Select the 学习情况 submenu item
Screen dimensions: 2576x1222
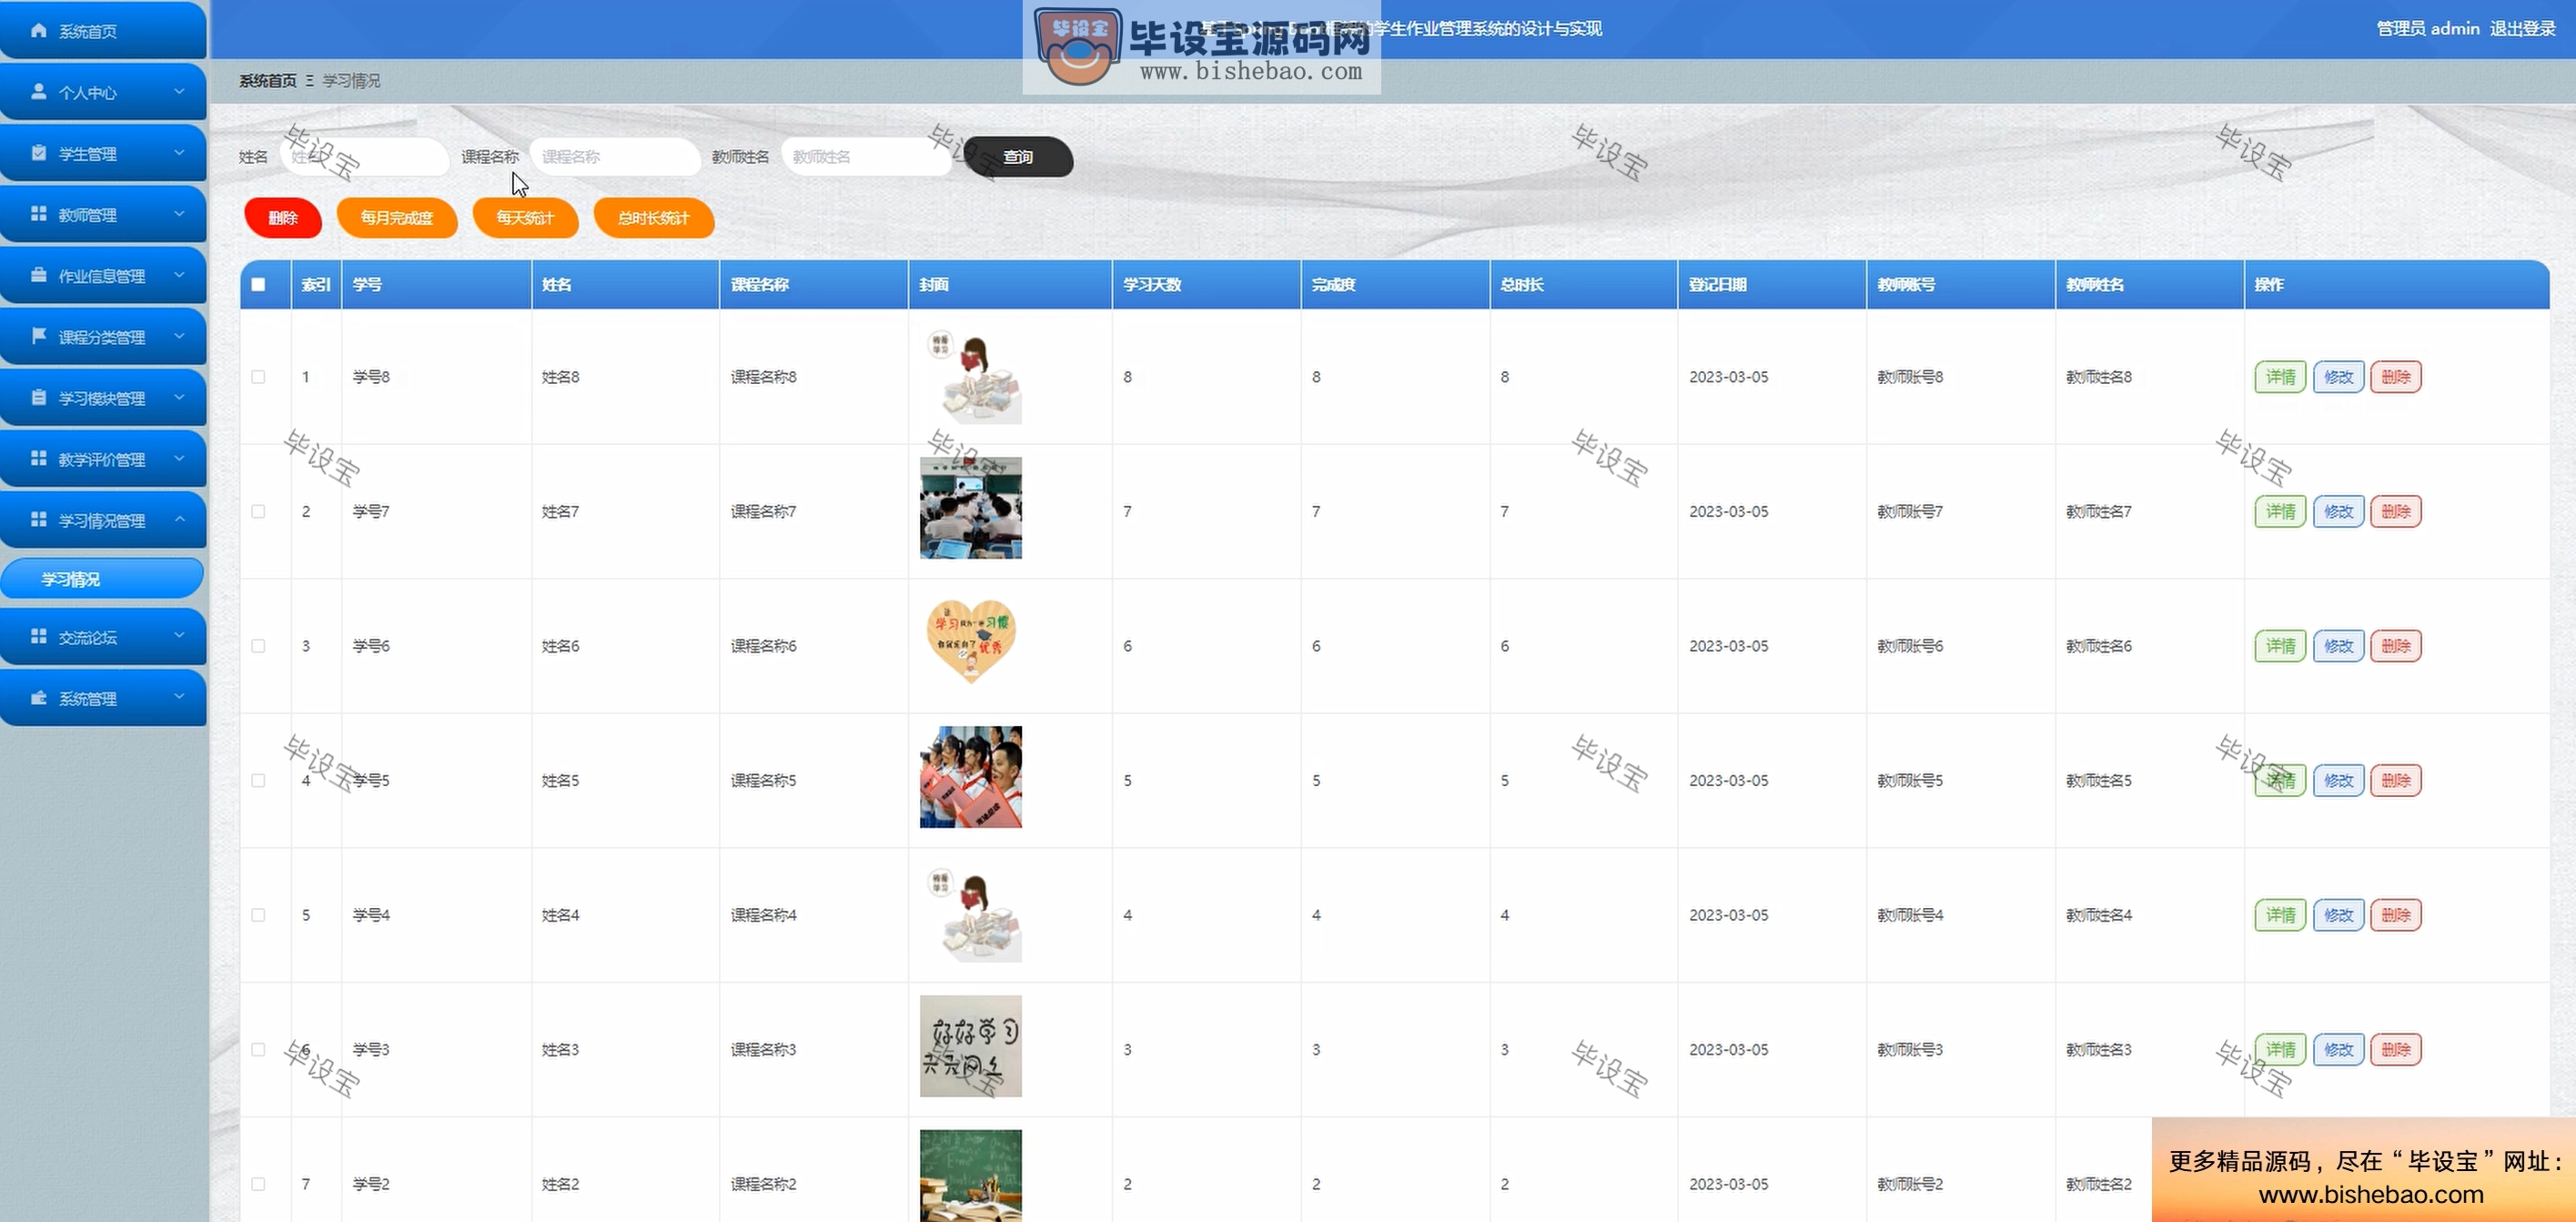click(x=102, y=579)
